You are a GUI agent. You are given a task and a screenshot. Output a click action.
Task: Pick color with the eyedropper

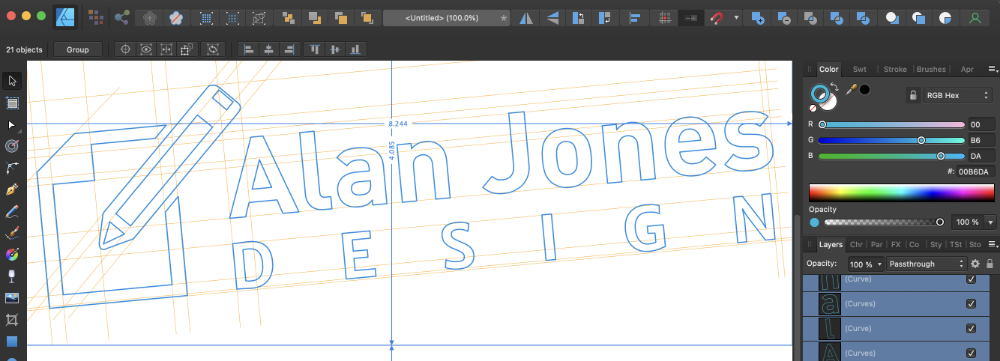pyautogui.click(x=851, y=90)
